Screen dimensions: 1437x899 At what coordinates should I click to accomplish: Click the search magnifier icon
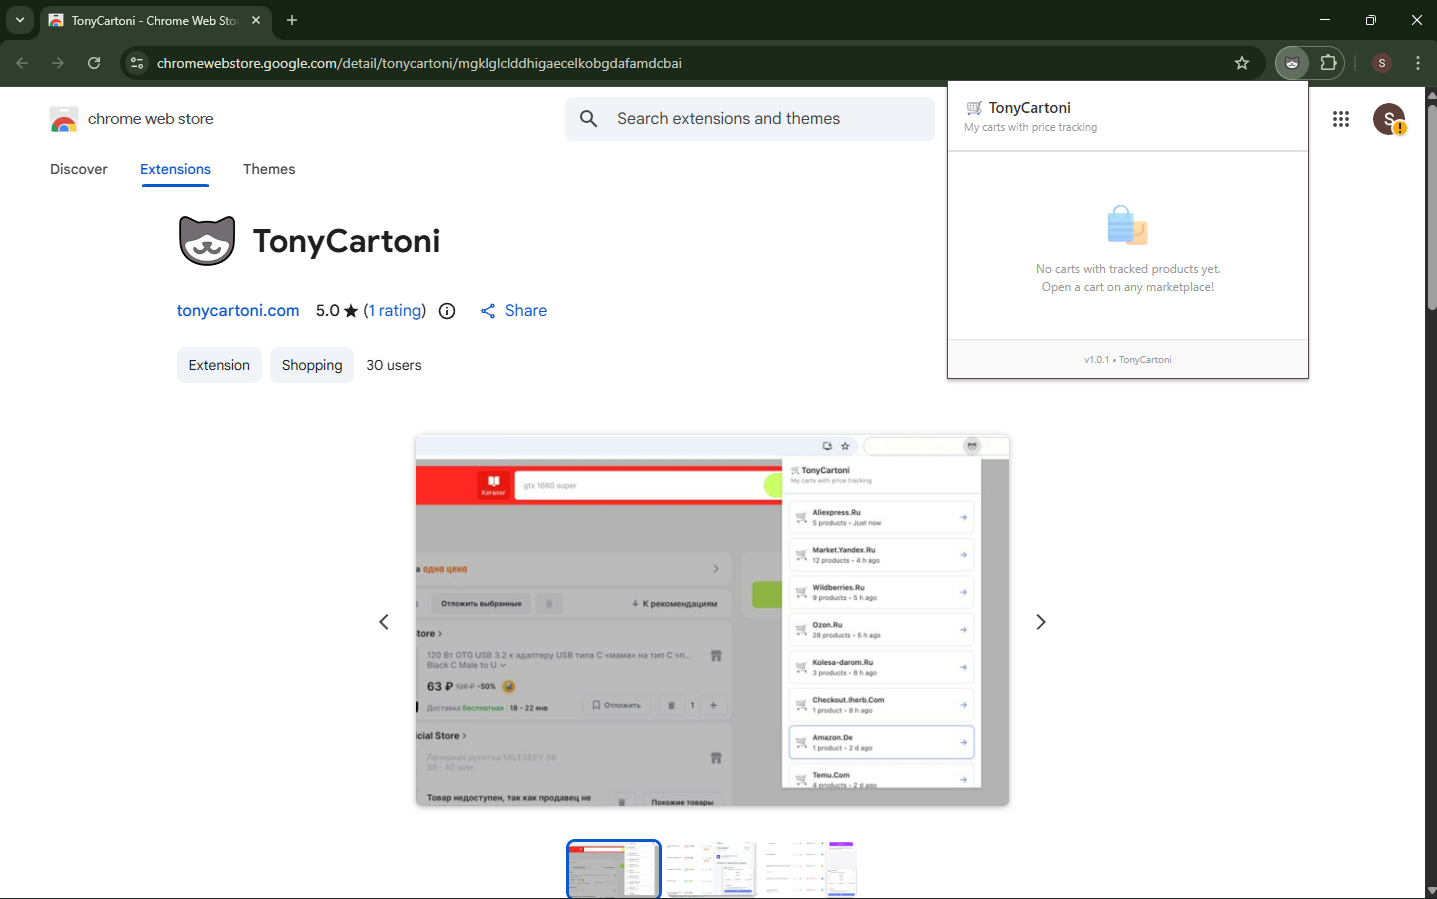[x=589, y=119]
